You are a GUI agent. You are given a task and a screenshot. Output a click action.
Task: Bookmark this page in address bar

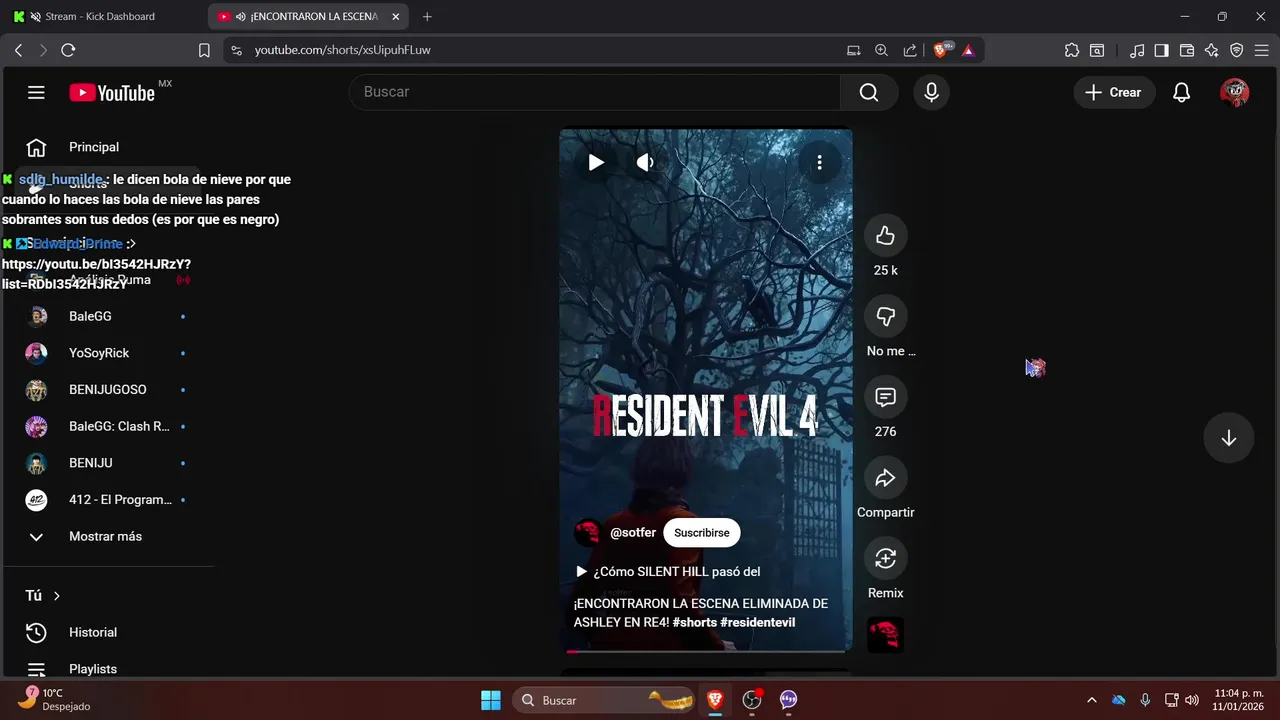click(x=204, y=50)
